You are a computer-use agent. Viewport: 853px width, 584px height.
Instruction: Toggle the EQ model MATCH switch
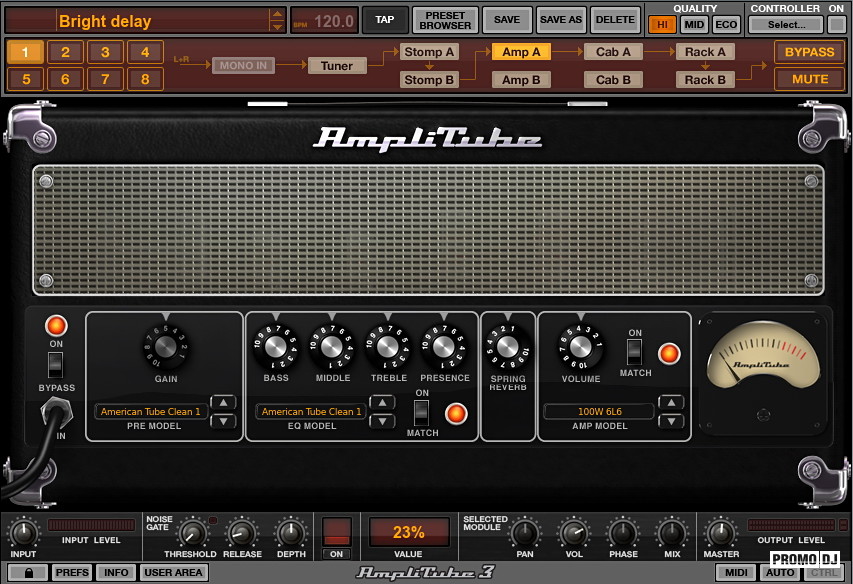coord(422,411)
